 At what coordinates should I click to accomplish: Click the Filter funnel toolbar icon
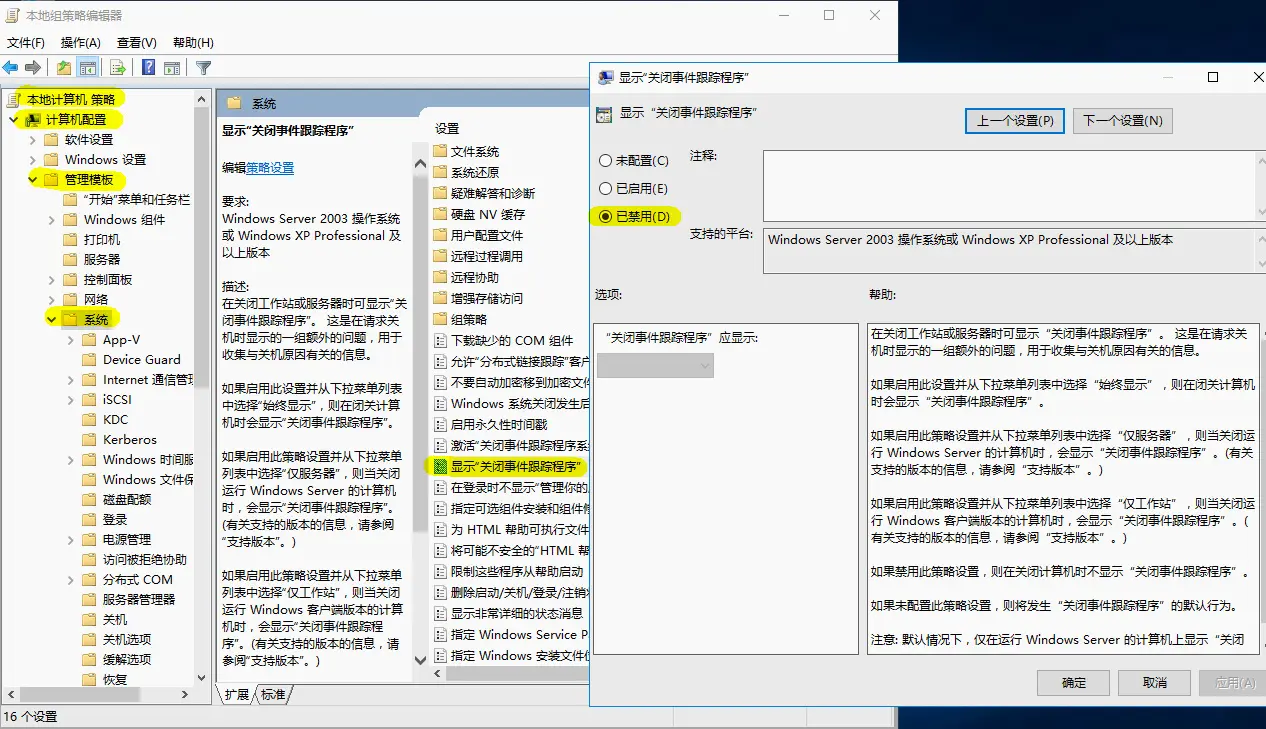pyautogui.click(x=204, y=68)
